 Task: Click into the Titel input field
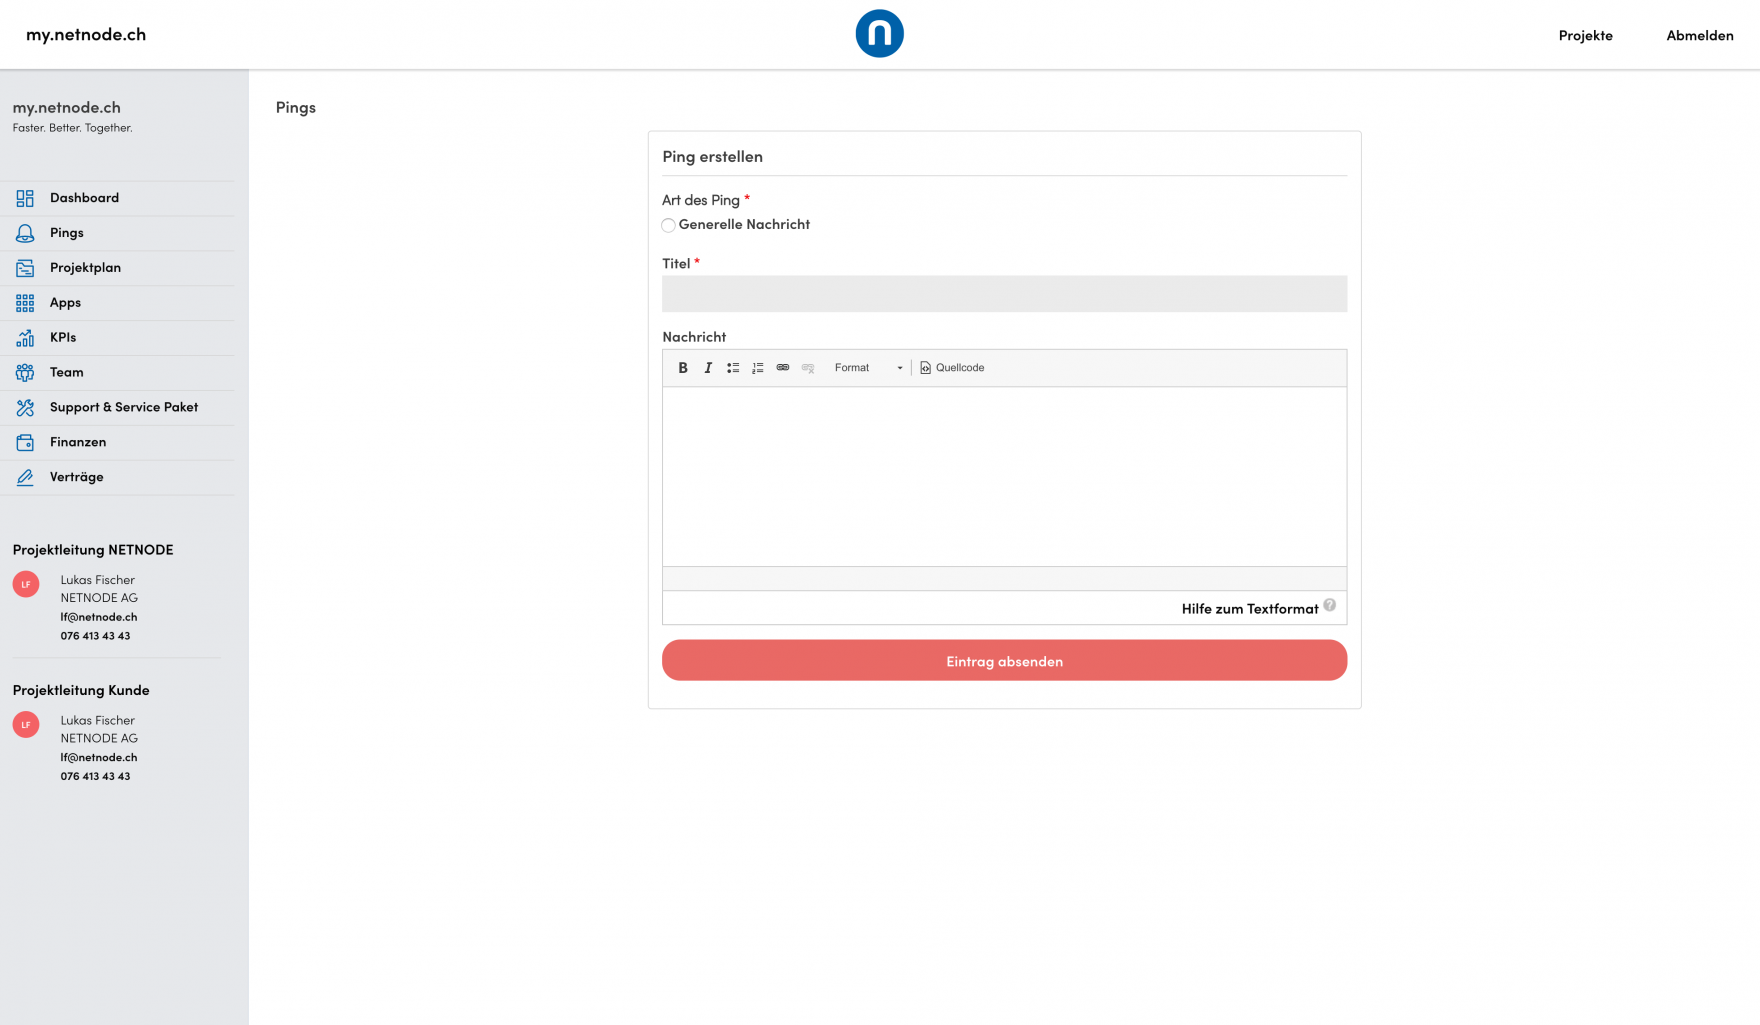pos(1004,294)
